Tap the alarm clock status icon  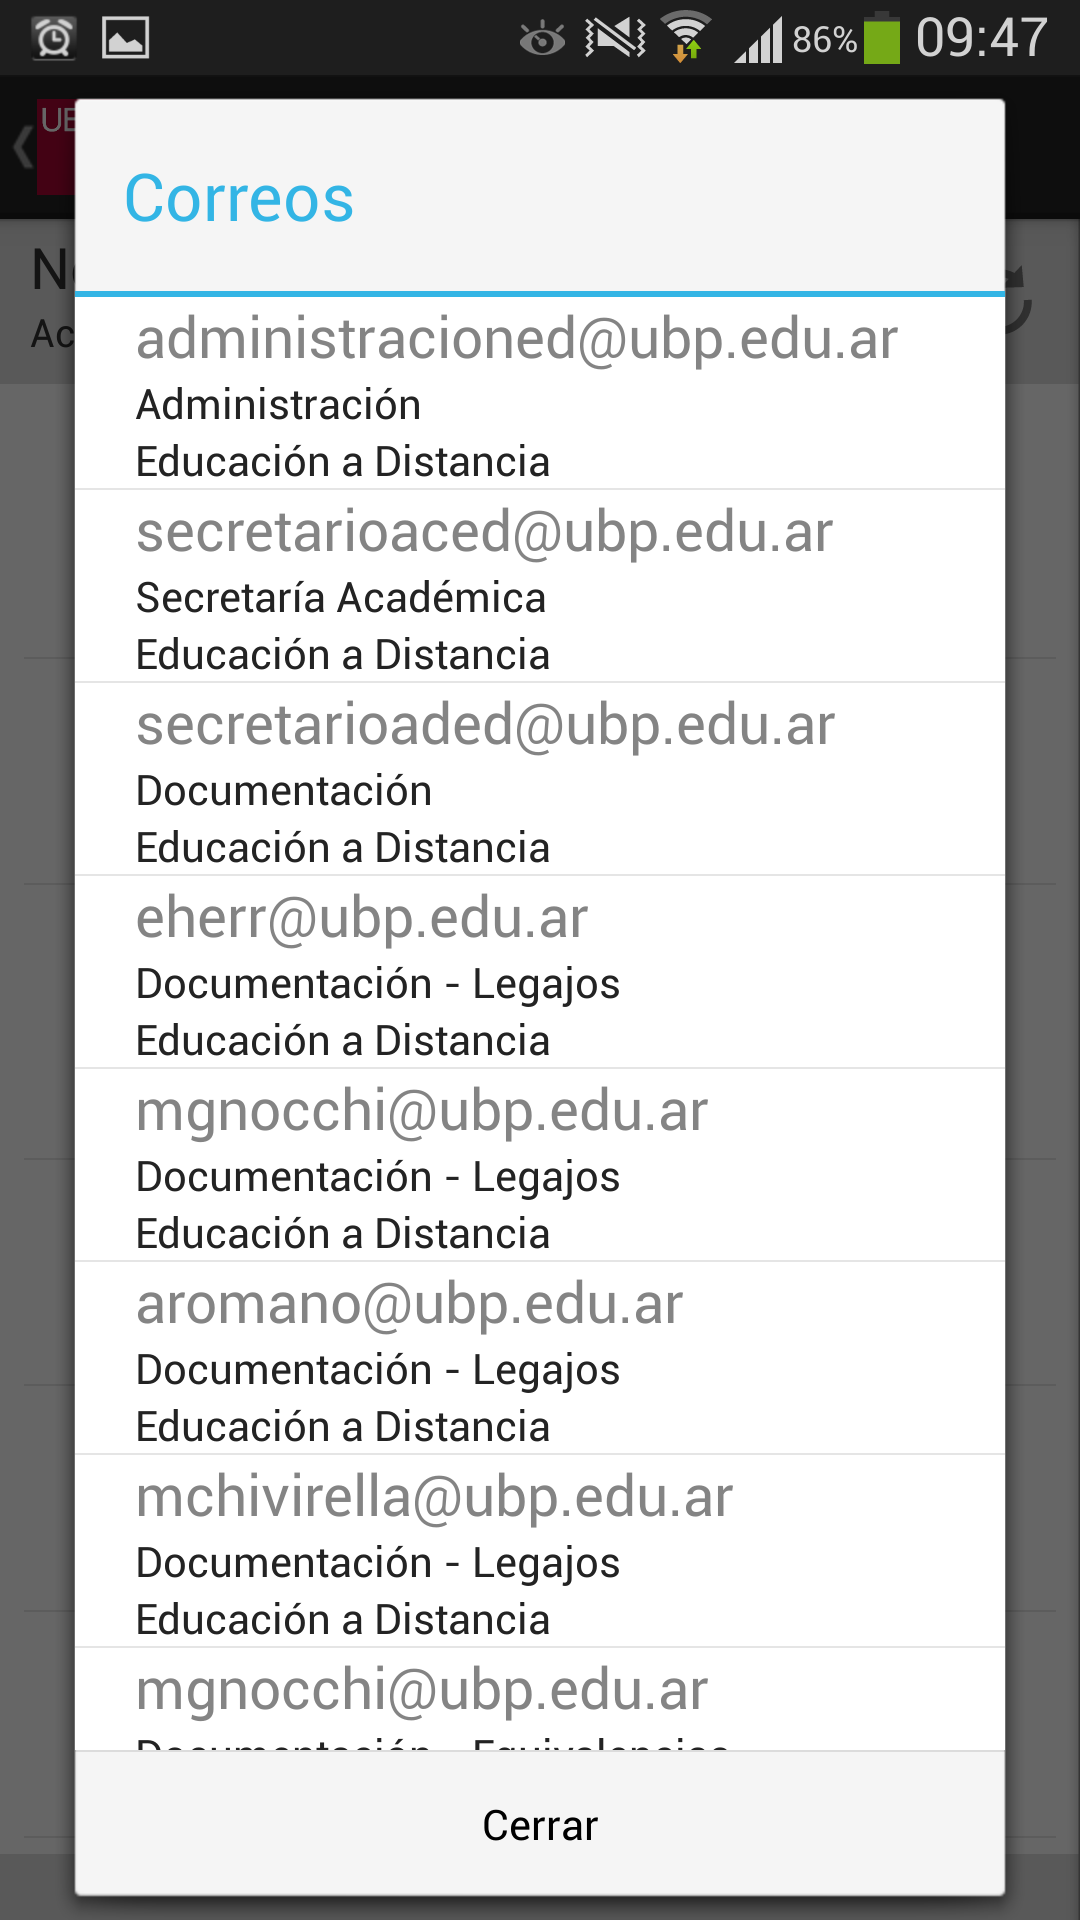click(54, 39)
